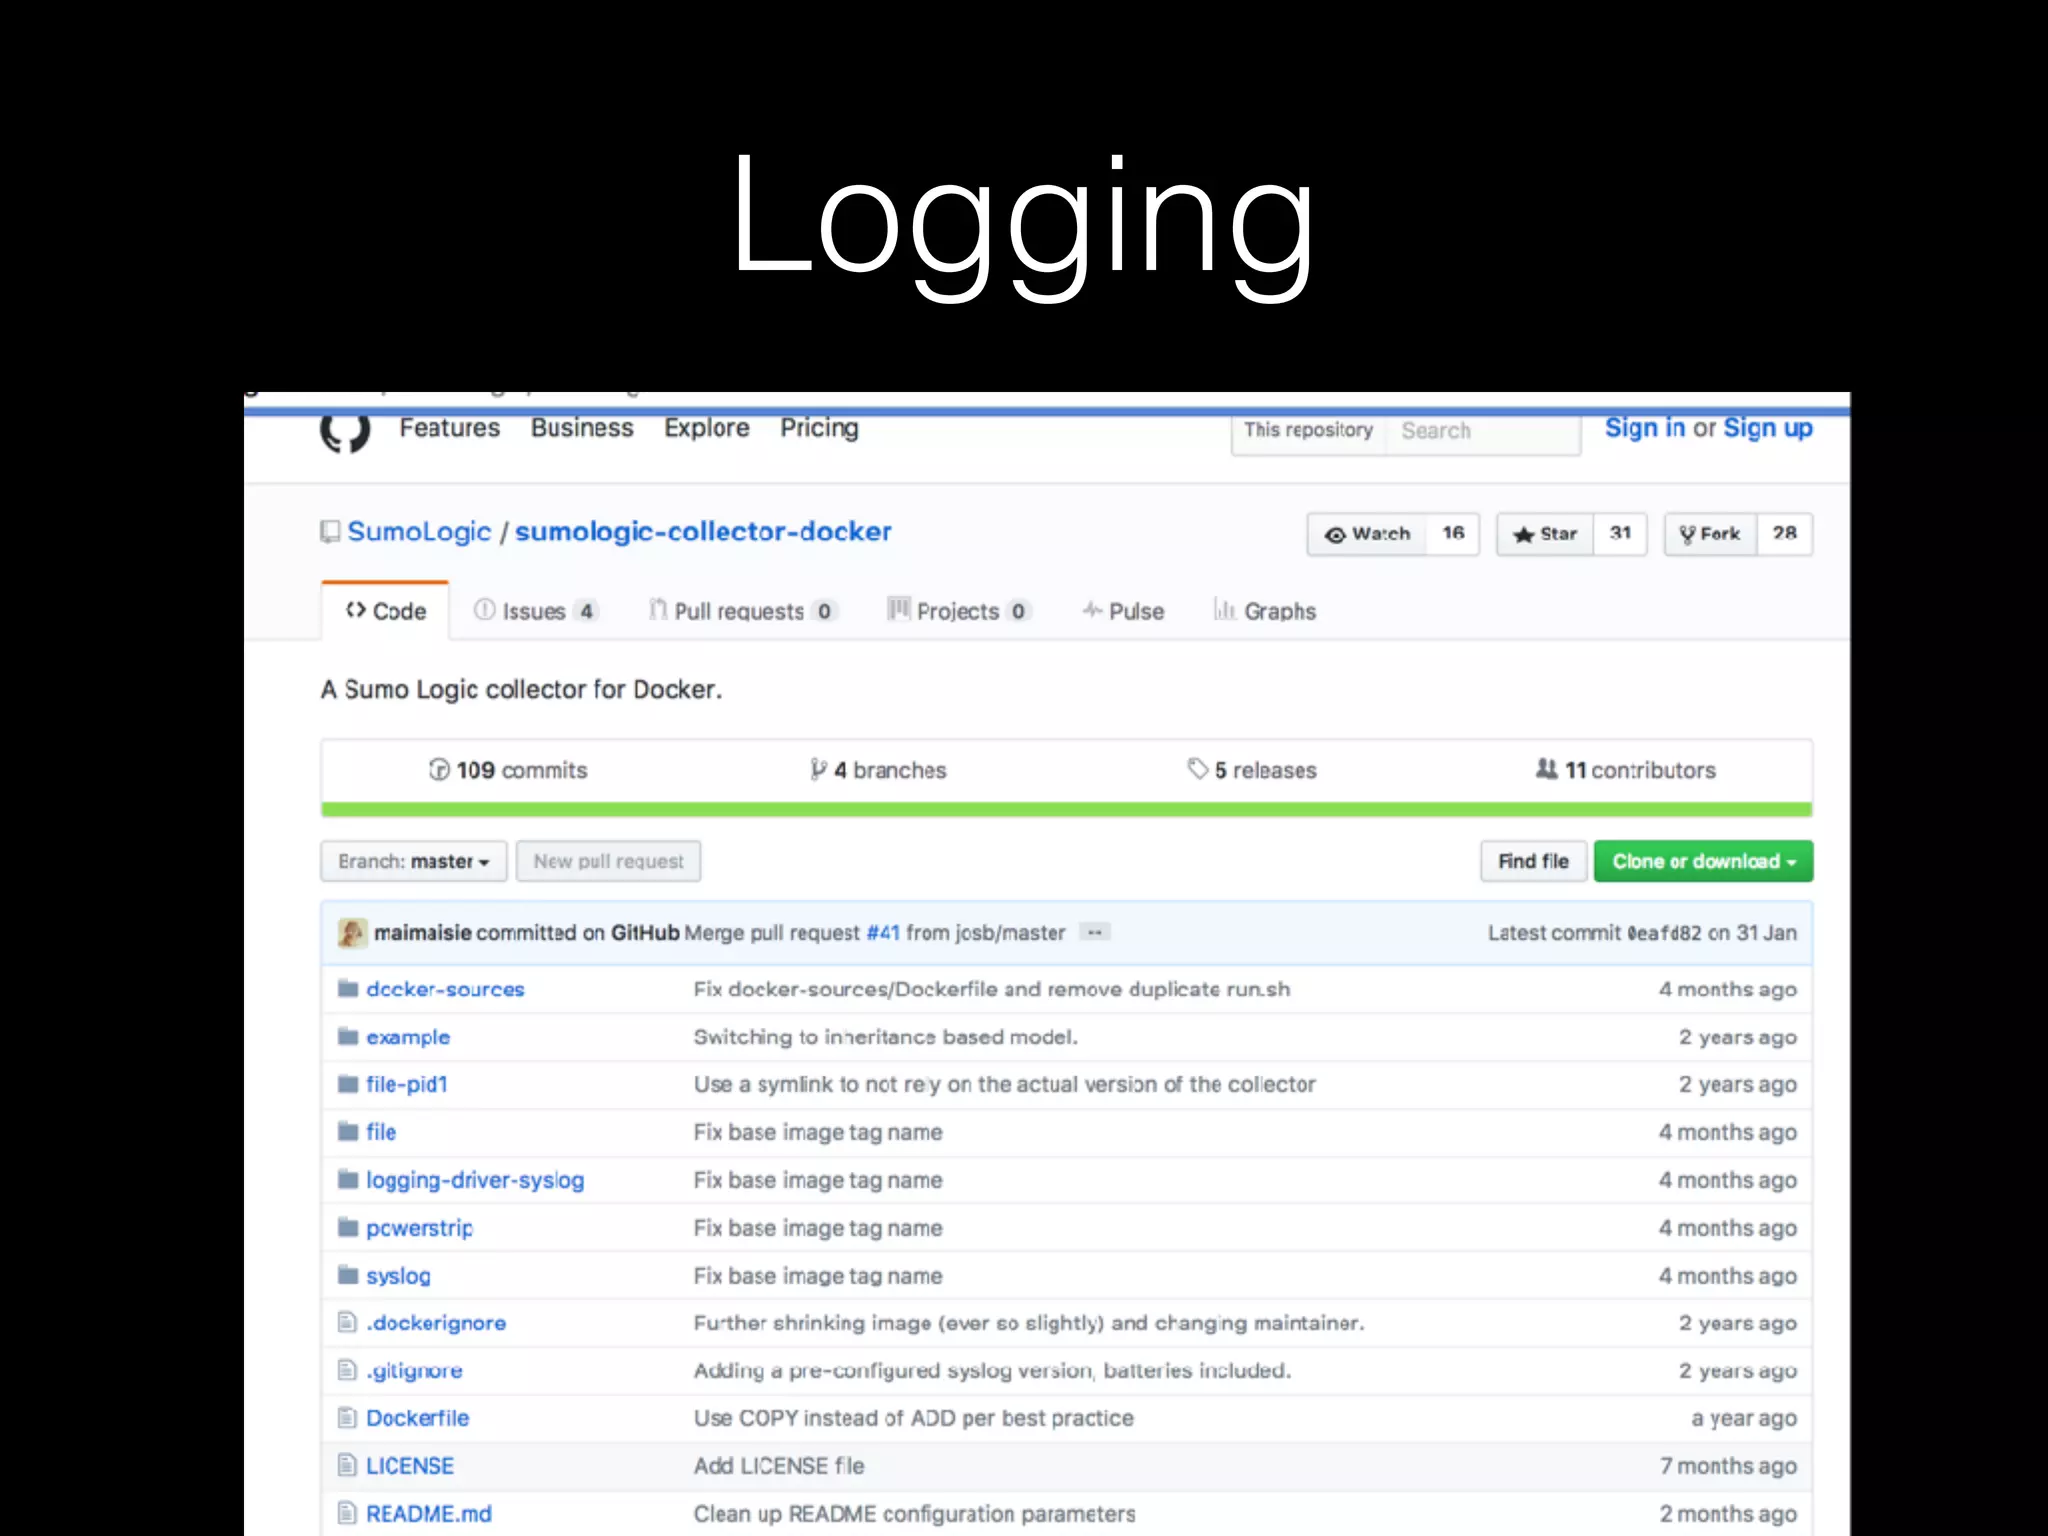This screenshot has width=2048, height=1536.
Task: Open pull request #41 link
Action: click(883, 932)
